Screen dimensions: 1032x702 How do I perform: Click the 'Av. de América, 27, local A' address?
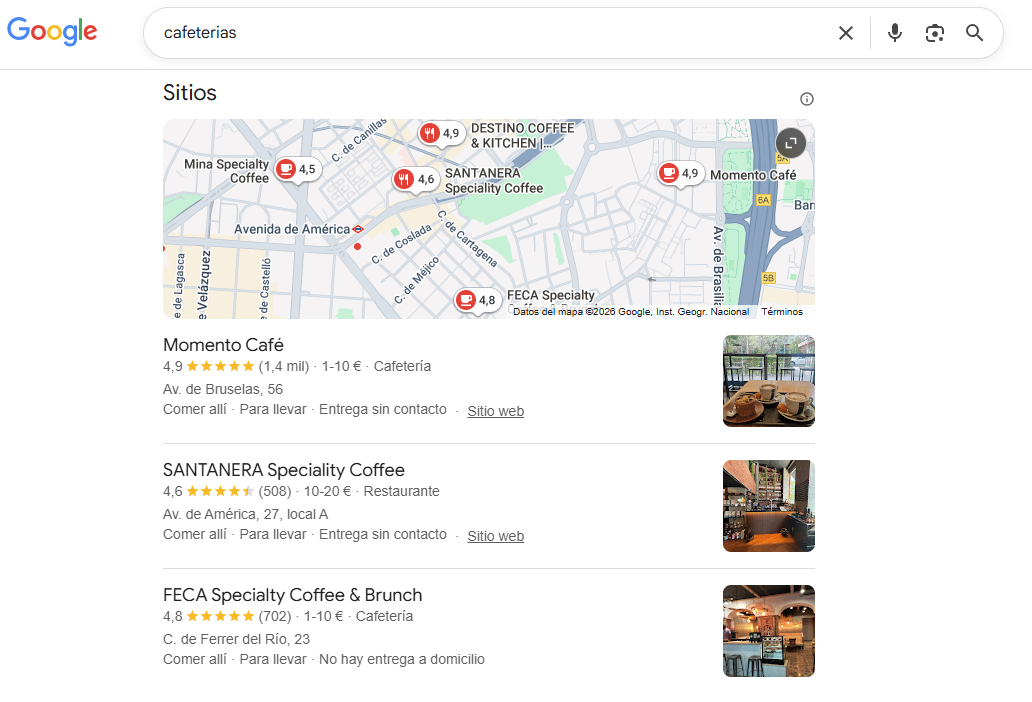245,514
